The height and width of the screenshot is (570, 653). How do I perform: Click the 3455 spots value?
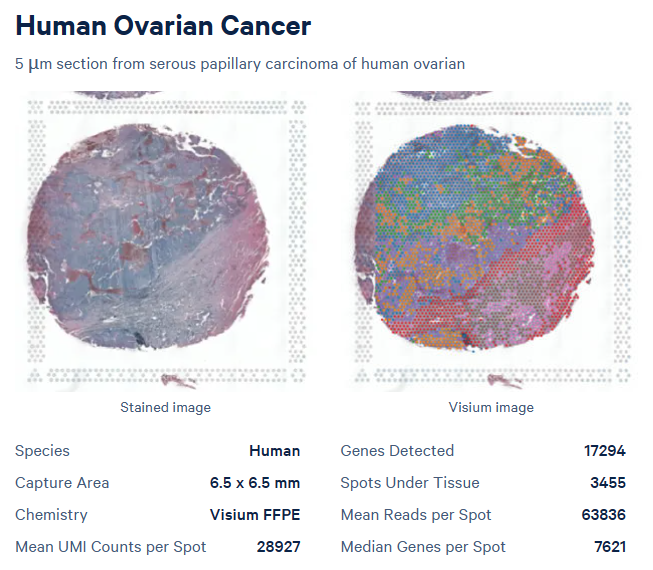pyautogui.click(x=608, y=483)
